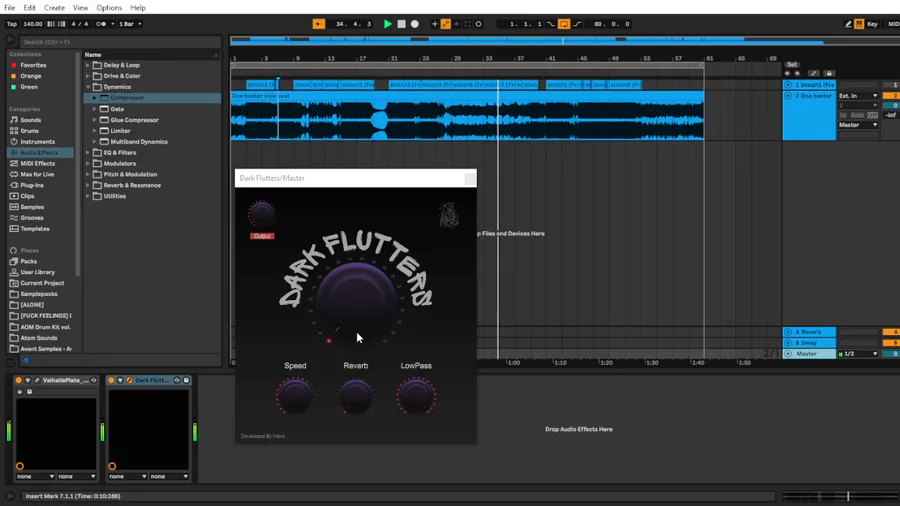Open the Edit menu
Screen dimensions: 900x506
coord(29,7)
